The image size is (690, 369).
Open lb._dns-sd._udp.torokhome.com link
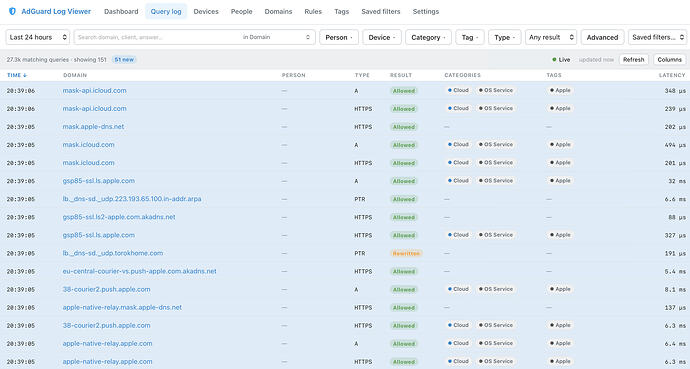point(113,253)
